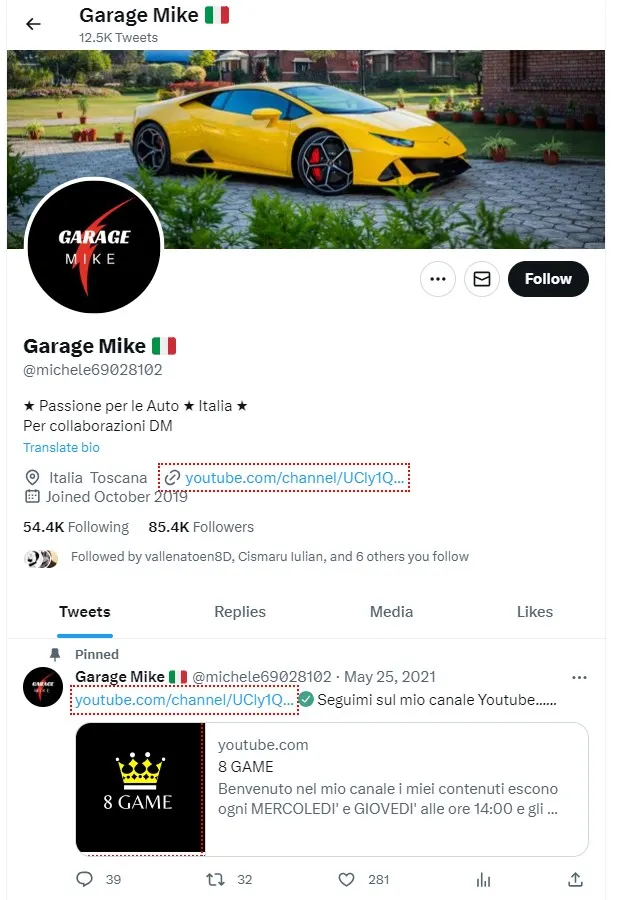The height and width of the screenshot is (900, 617).
Task: Open the youtube.com channel link in bio
Action: point(291,477)
